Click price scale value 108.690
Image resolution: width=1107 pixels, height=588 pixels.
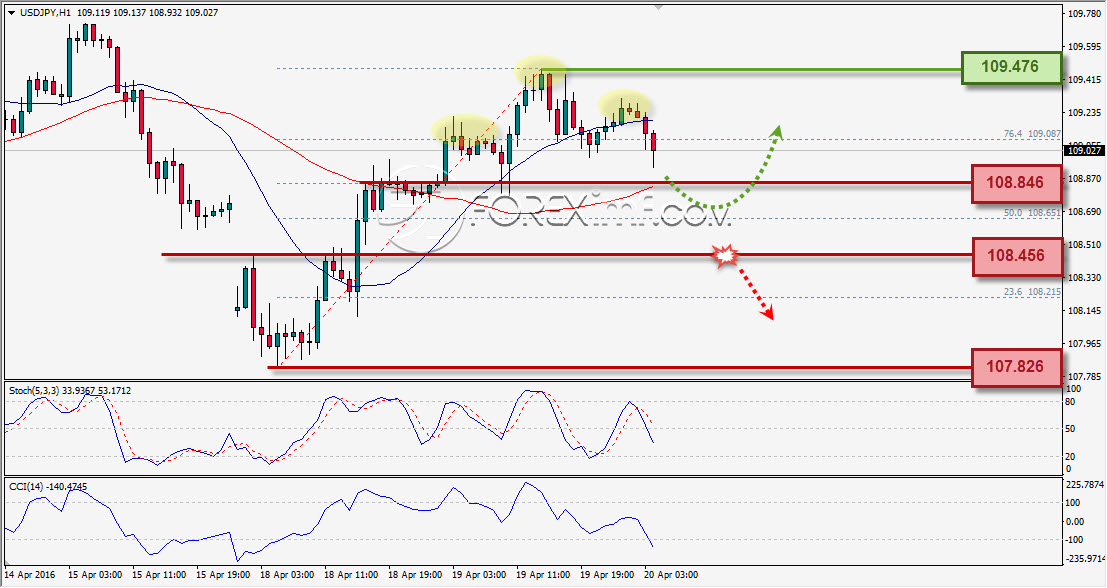[1084, 211]
